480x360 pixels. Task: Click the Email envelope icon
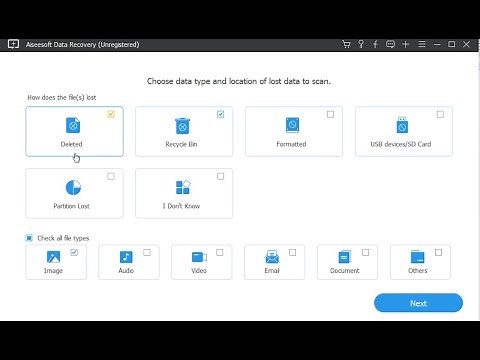click(272, 257)
